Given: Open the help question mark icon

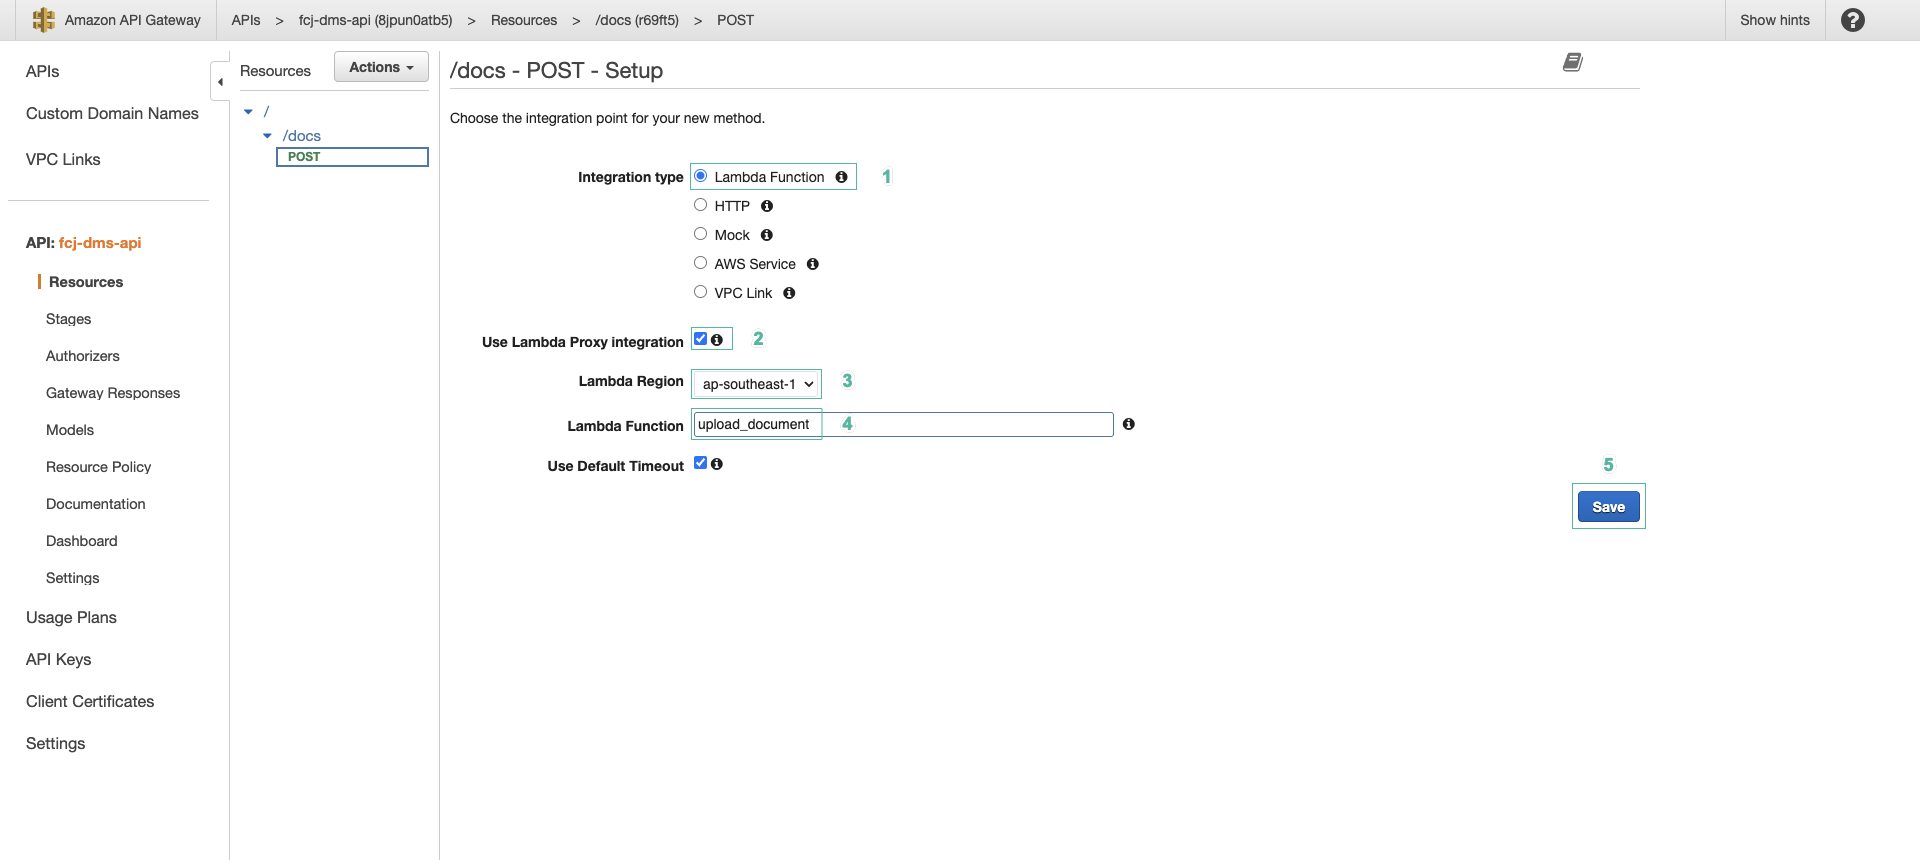Looking at the screenshot, I should 1852,20.
